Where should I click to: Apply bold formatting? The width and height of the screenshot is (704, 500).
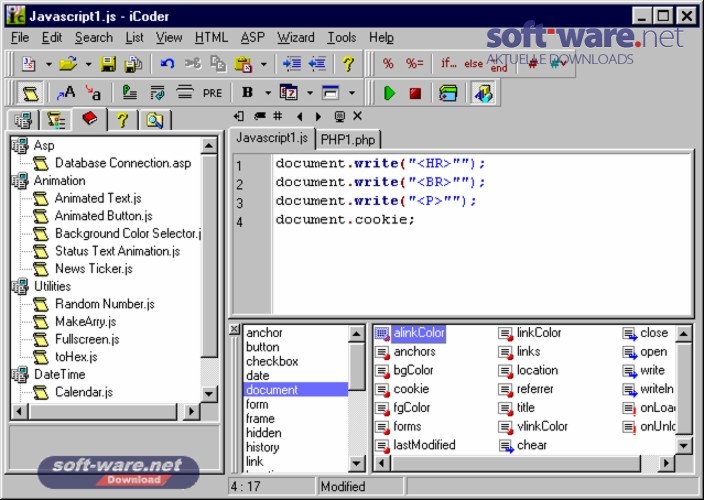247,93
